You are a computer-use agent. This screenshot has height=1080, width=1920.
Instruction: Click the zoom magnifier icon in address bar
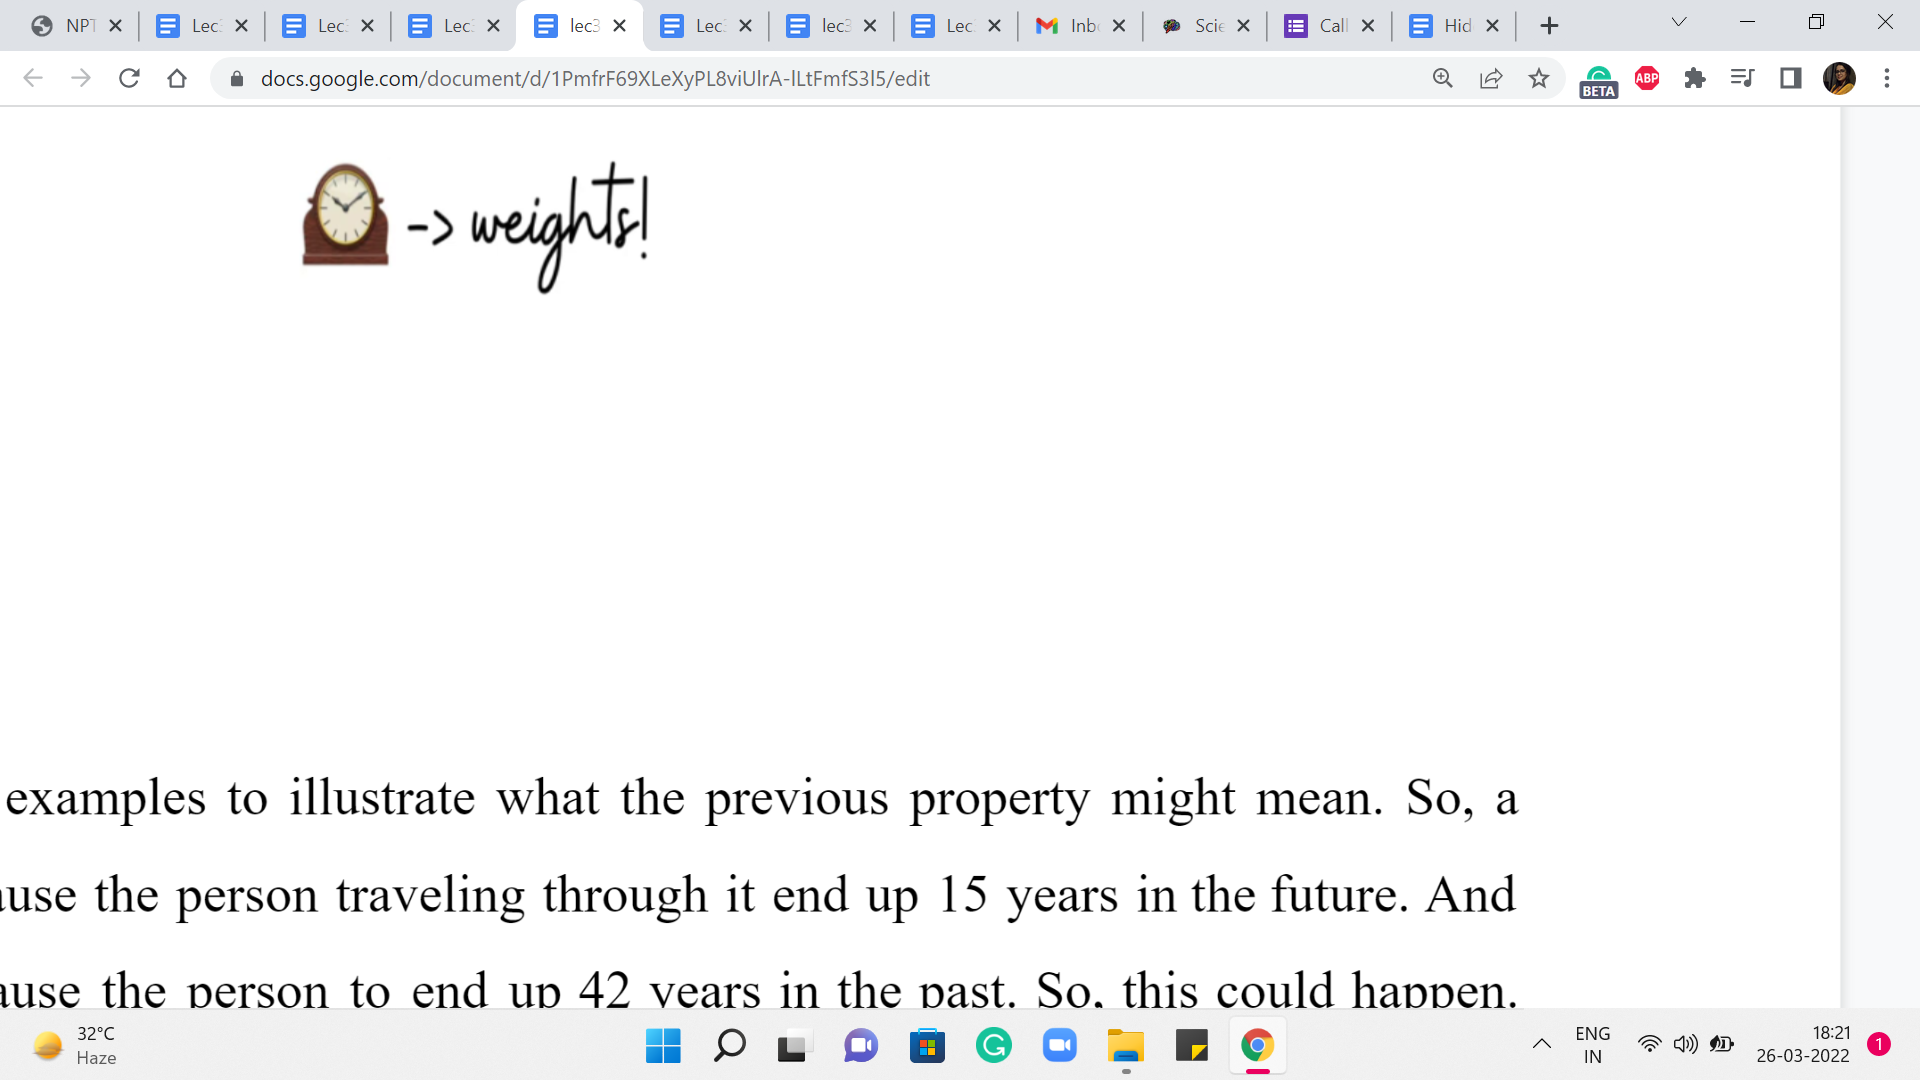(1442, 78)
